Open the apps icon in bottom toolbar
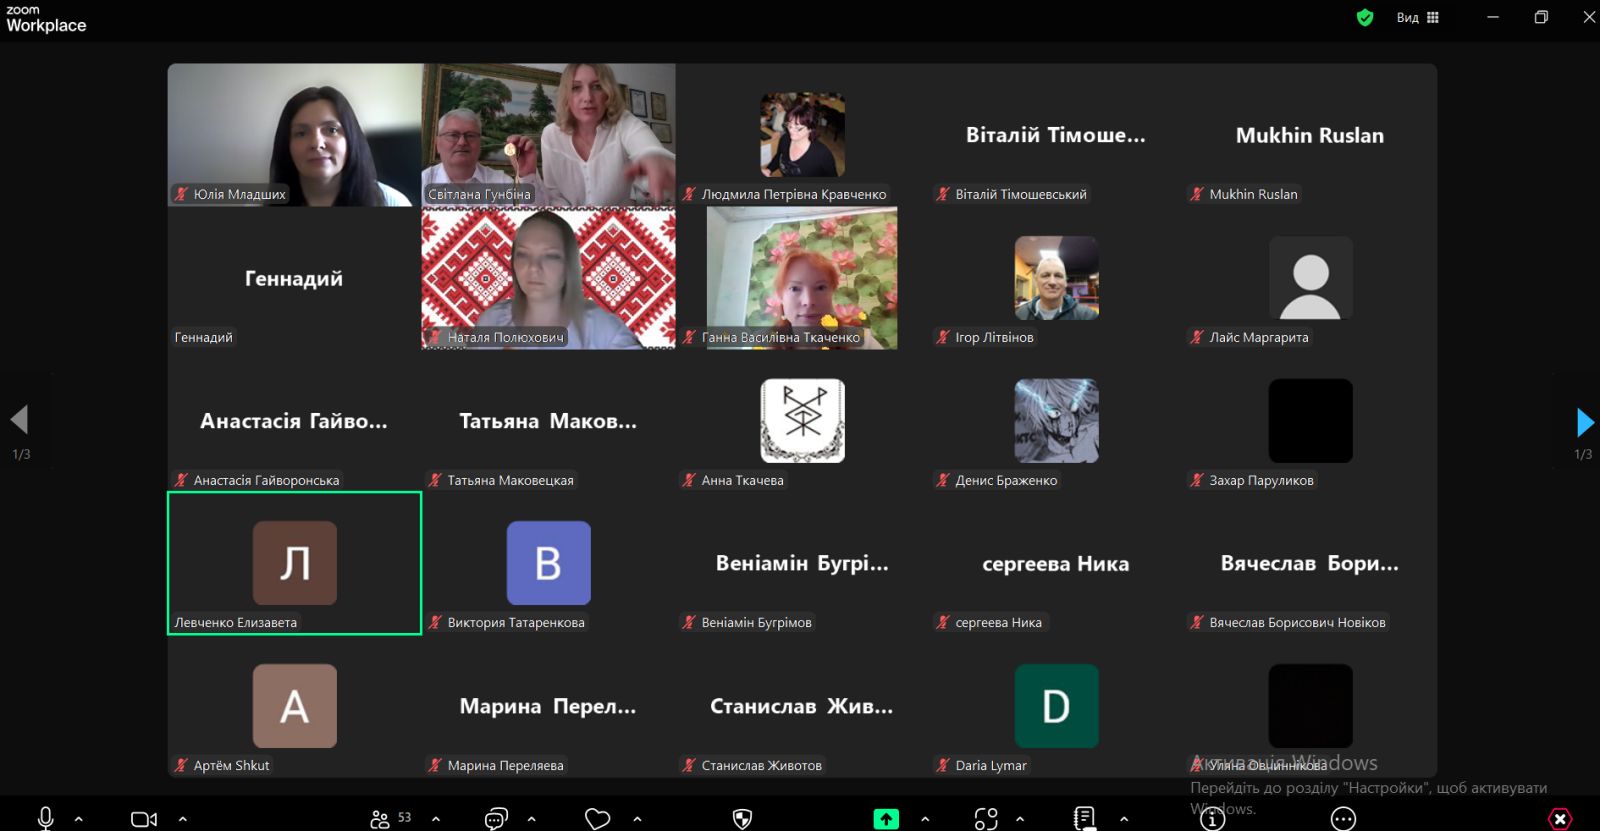 click(x=986, y=818)
